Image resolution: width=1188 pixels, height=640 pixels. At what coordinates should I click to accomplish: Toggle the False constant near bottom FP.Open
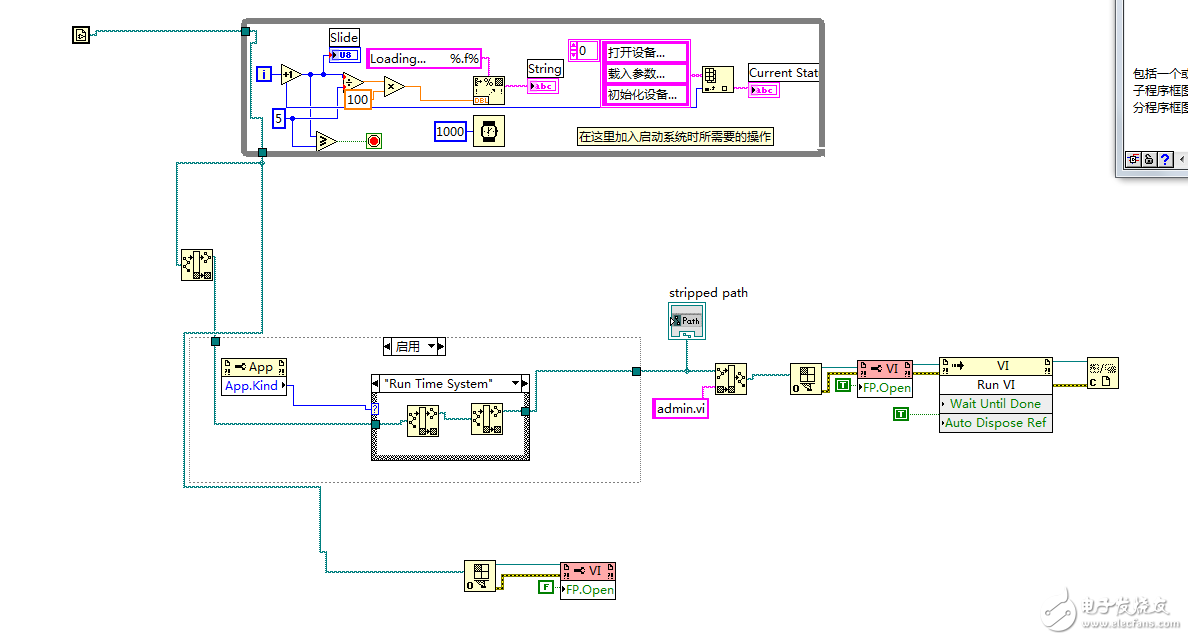coord(546,587)
